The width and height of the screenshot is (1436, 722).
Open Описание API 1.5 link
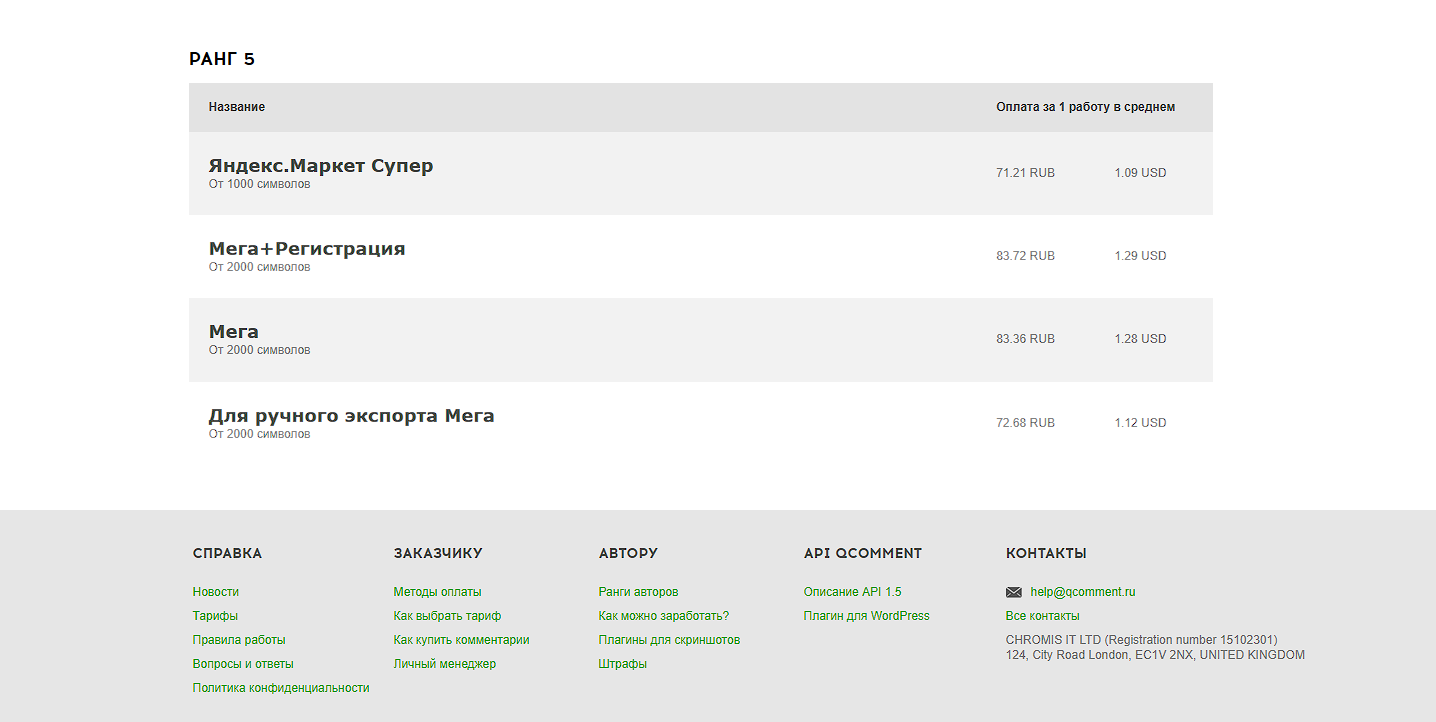pyautogui.click(x=852, y=592)
